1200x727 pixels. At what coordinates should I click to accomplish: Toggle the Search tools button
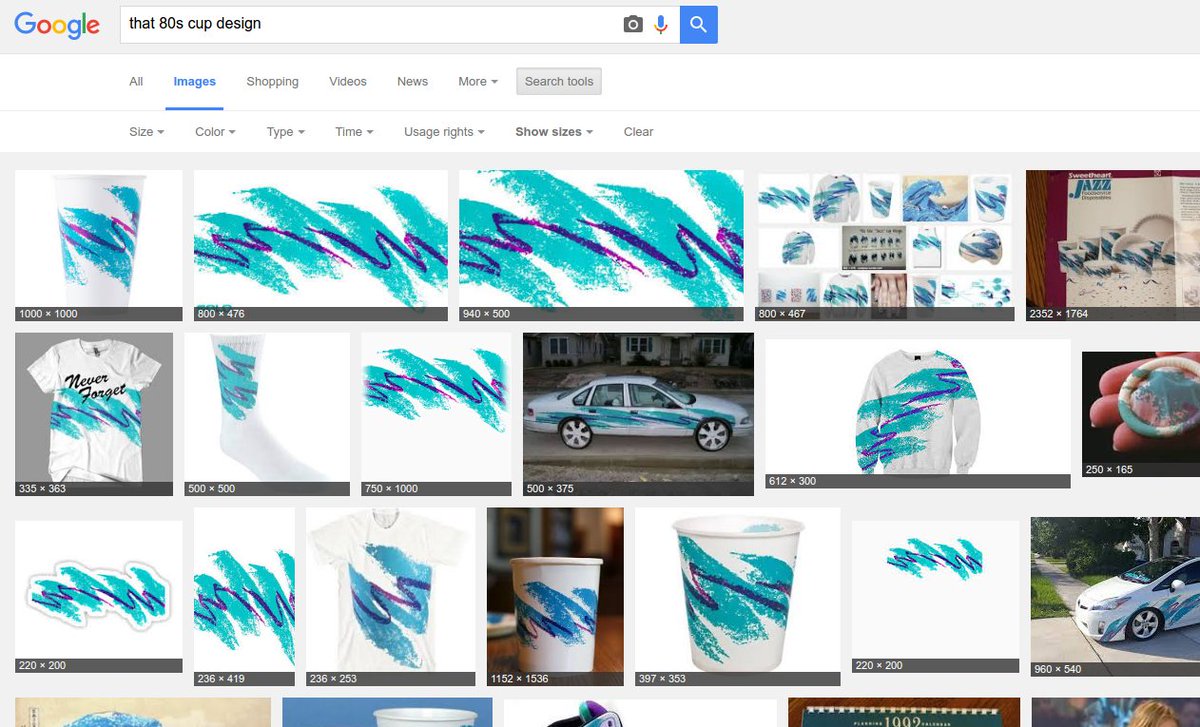click(x=559, y=82)
